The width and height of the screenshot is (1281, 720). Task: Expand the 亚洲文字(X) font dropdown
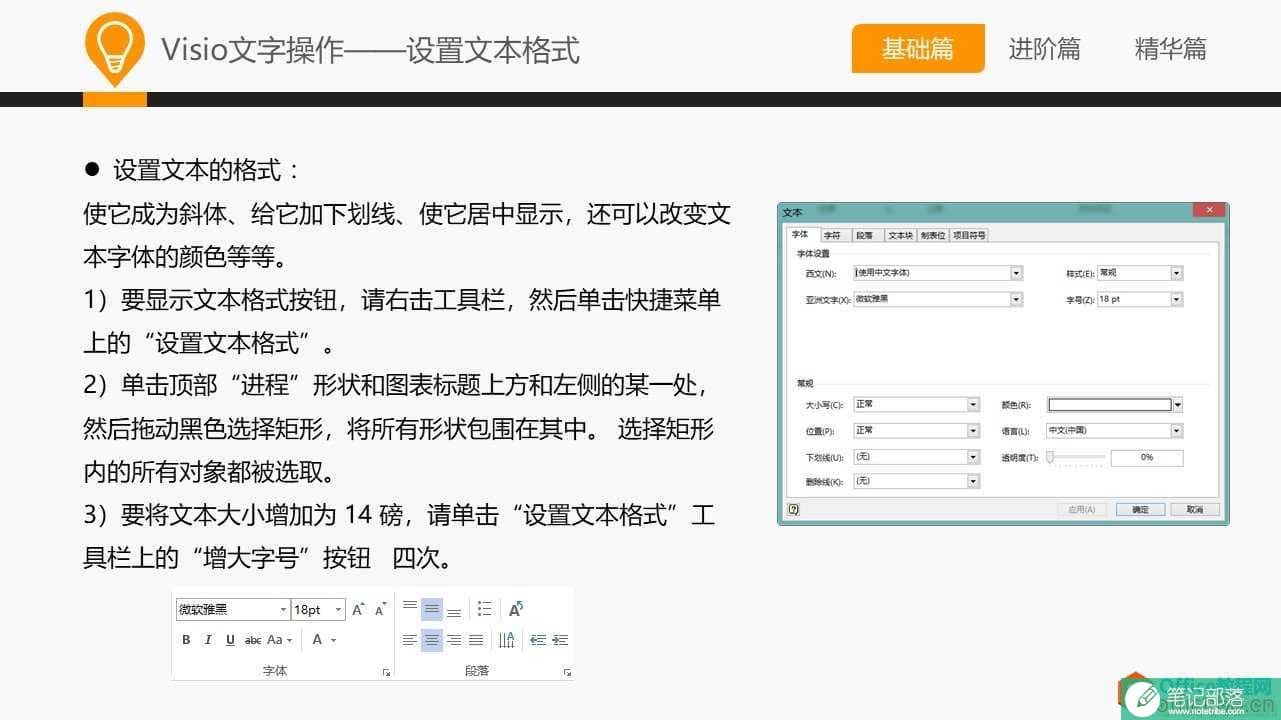[x=1016, y=299]
